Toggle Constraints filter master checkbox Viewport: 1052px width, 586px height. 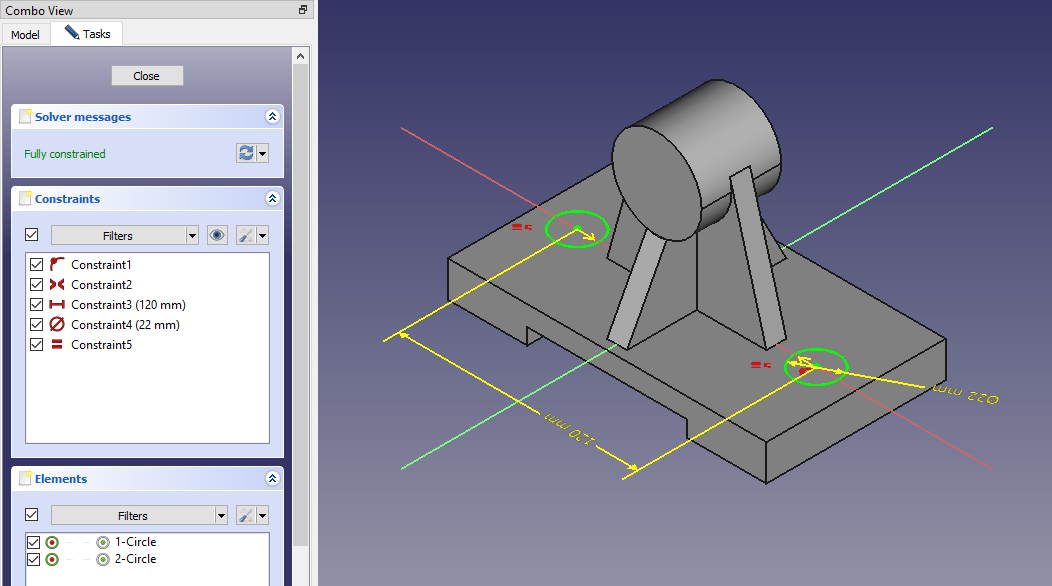(31, 235)
